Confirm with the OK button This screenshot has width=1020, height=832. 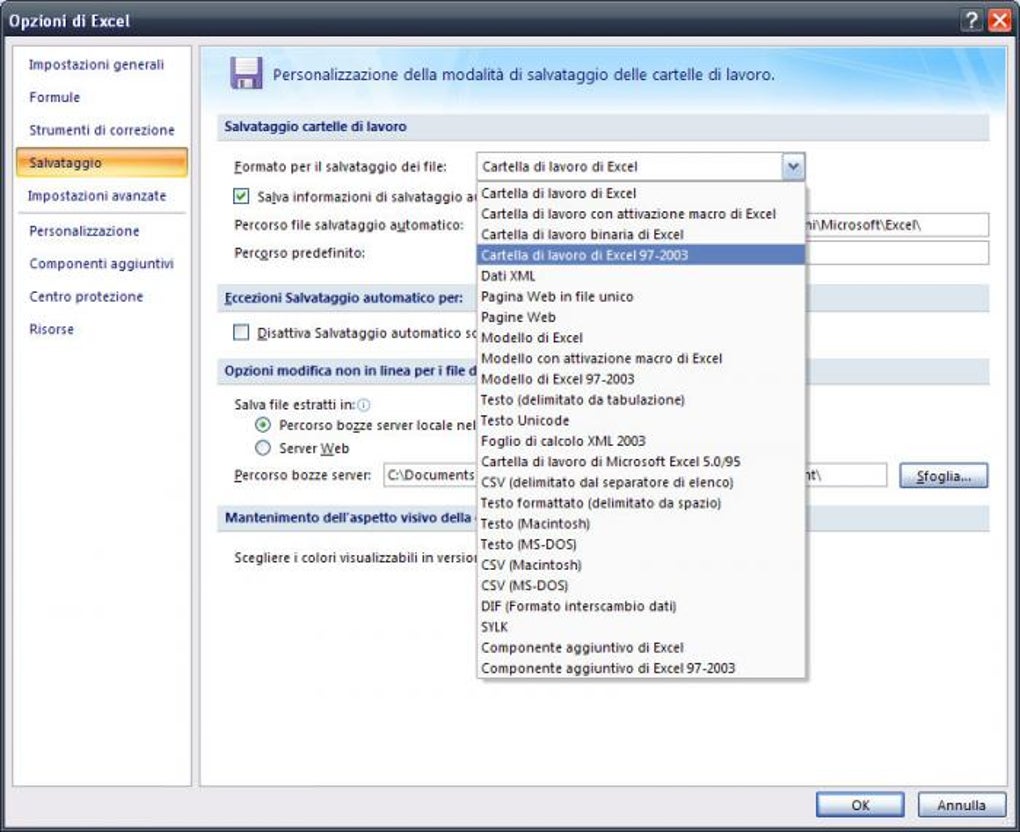[x=860, y=805]
